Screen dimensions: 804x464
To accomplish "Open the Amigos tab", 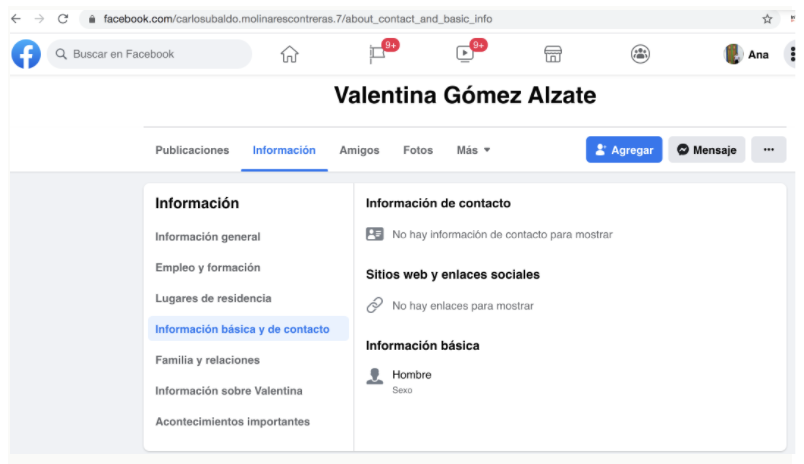I will pos(359,150).
